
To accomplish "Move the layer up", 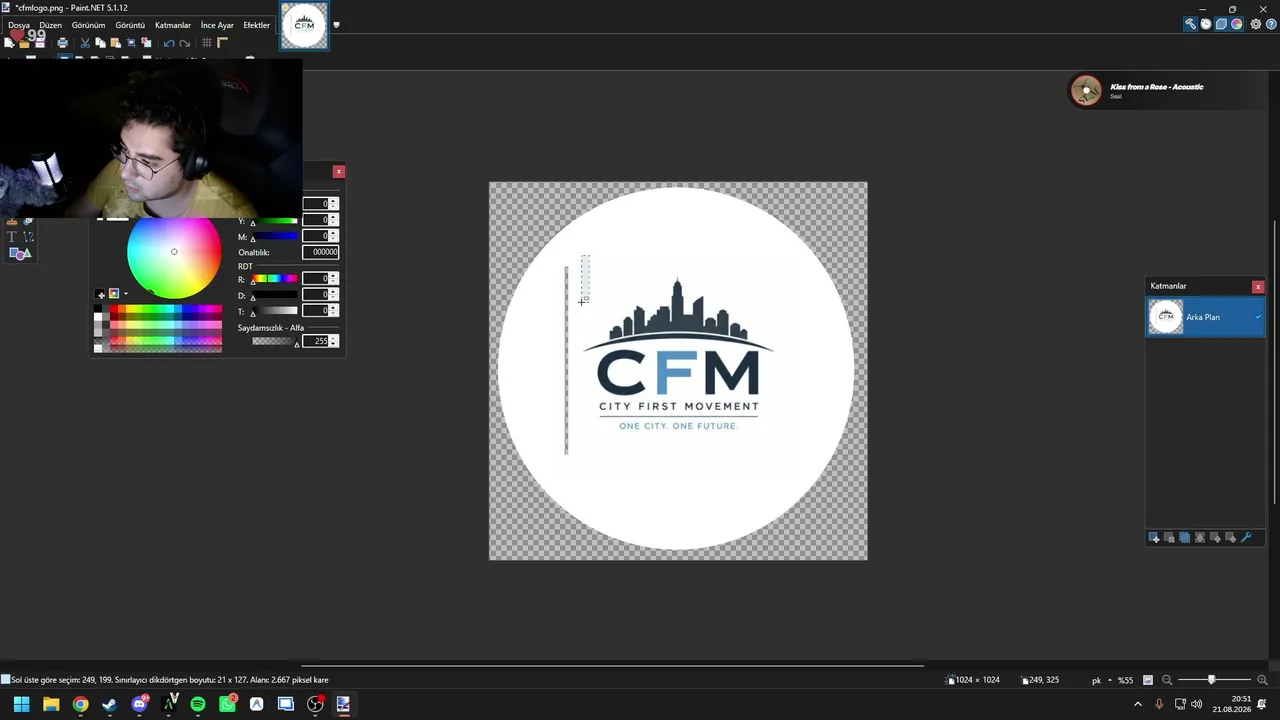I will click(1215, 538).
